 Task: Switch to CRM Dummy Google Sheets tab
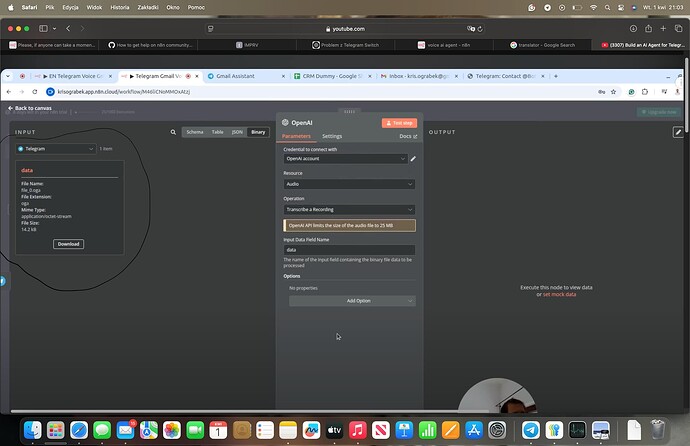pyautogui.click(x=332, y=76)
